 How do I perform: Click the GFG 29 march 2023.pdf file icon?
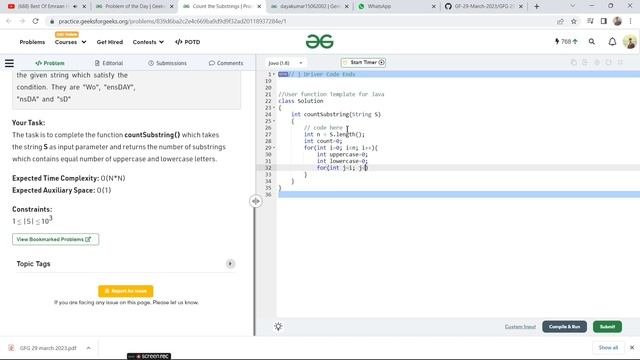[11, 348]
